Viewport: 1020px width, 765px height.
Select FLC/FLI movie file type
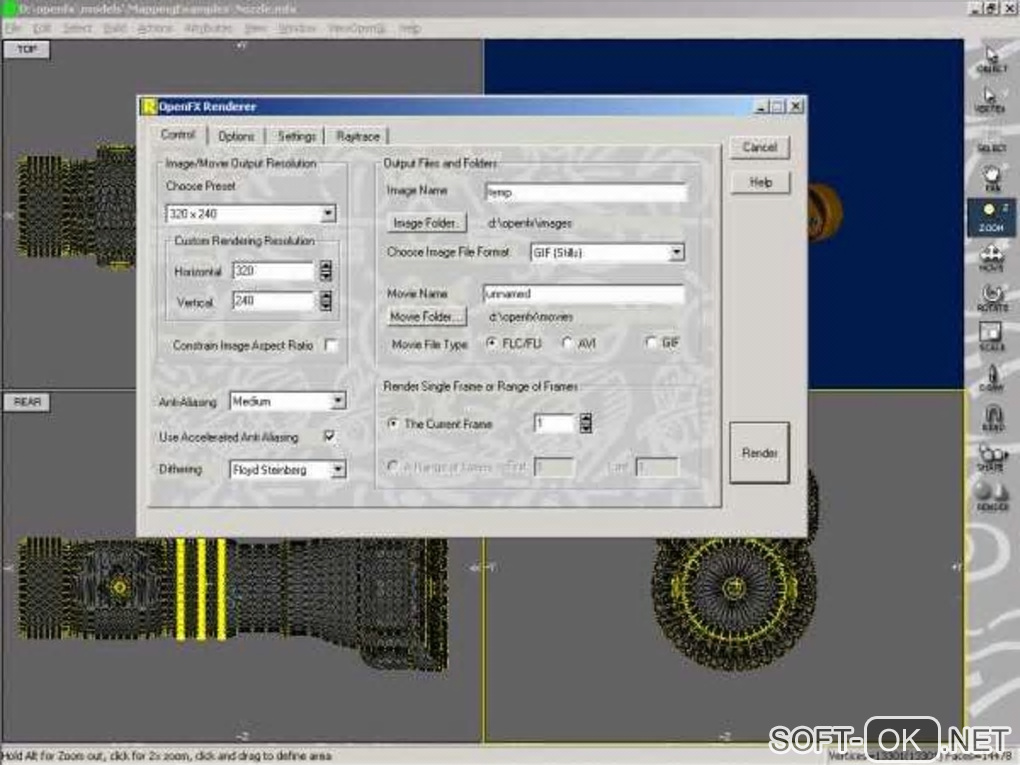[x=492, y=343]
